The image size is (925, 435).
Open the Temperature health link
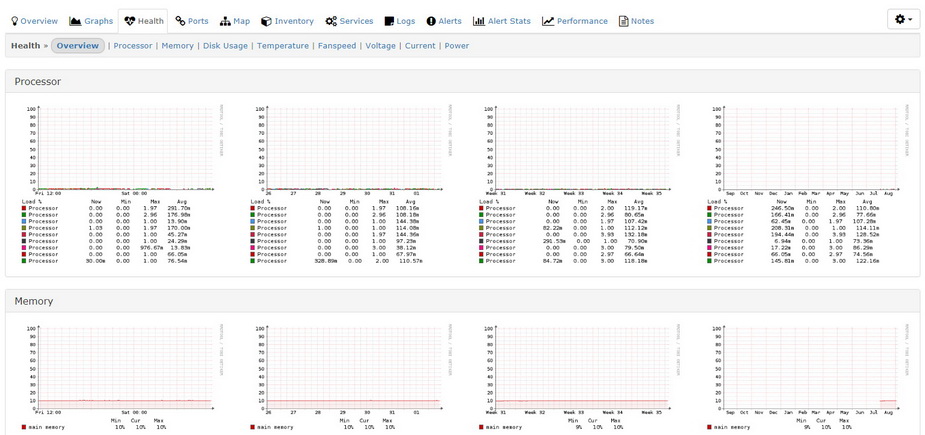[x=283, y=46]
